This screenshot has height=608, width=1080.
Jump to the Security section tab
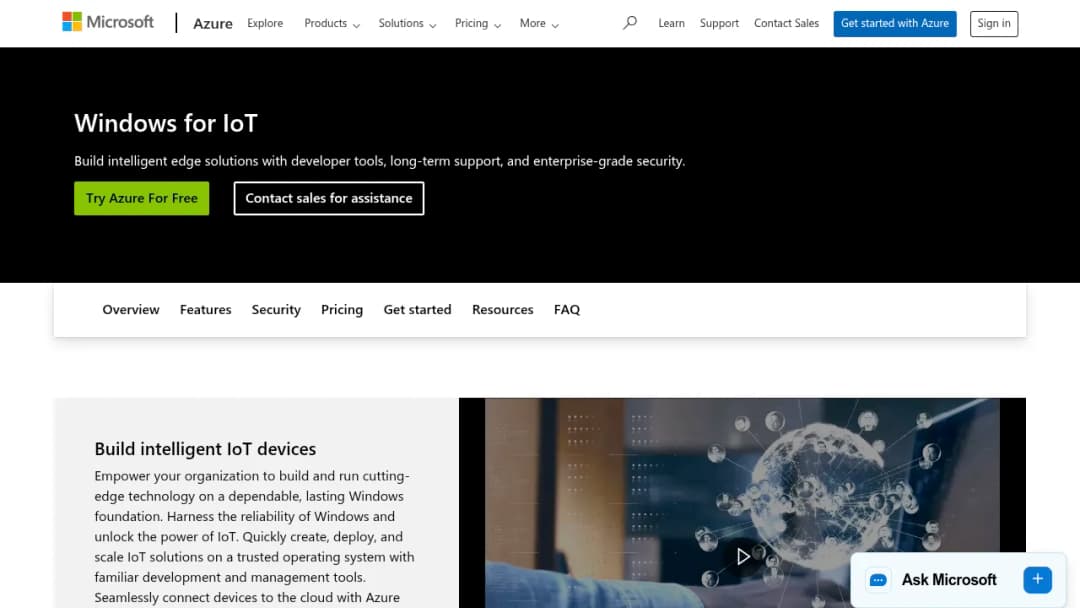pyautogui.click(x=276, y=310)
